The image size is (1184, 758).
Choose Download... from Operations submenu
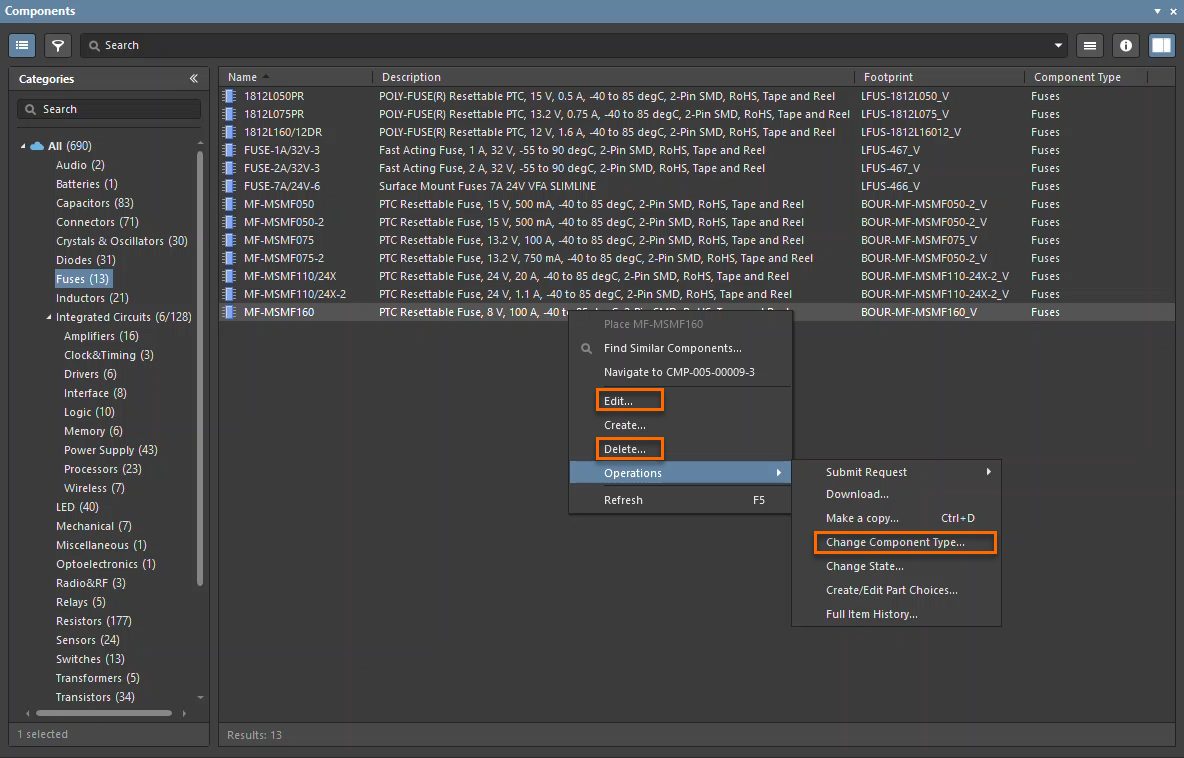click(x=896, y=495)
